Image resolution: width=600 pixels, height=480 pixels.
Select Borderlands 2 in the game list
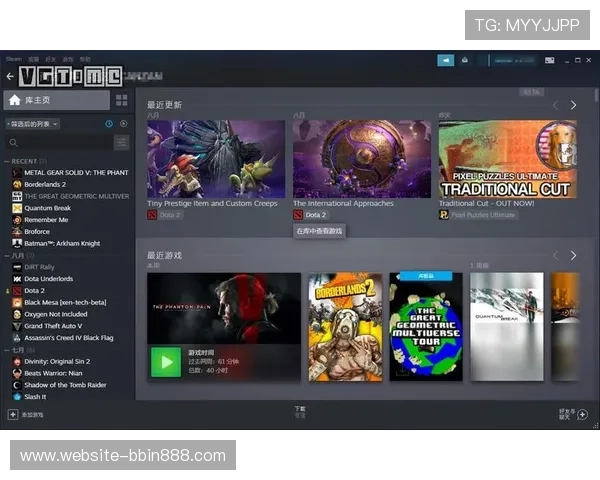(45, 184)
